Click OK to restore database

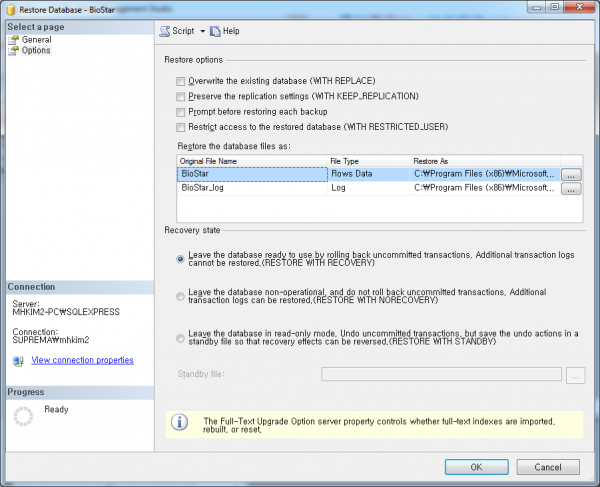click(x=476, y=466)
